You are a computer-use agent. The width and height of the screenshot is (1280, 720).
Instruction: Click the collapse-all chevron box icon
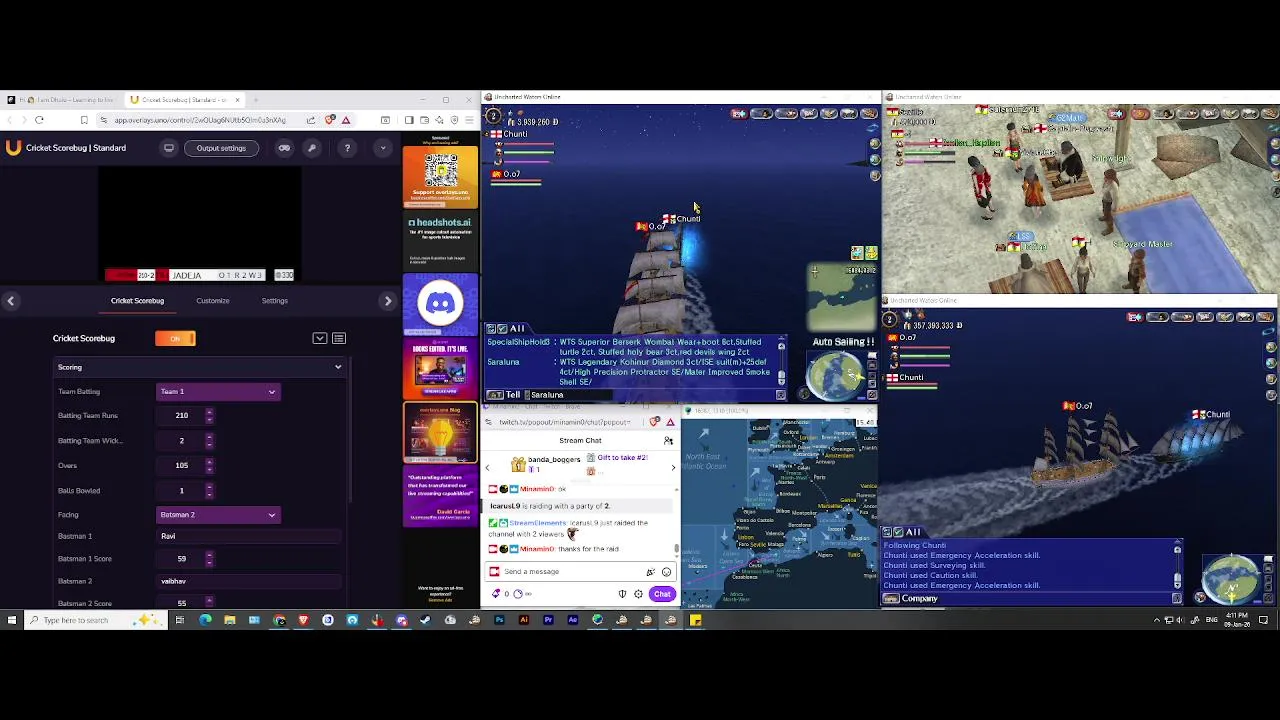320,338
